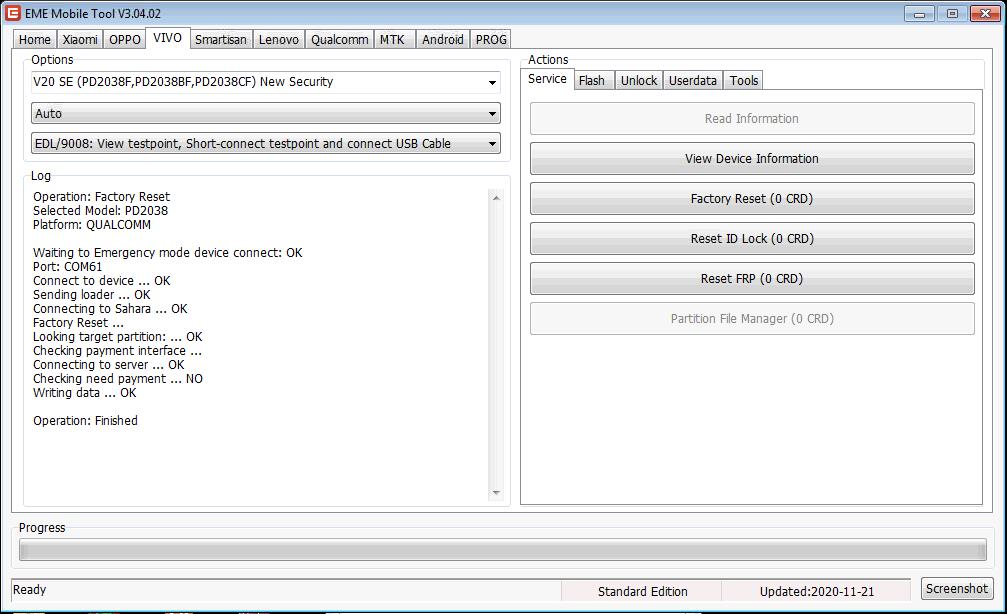Click Reset ID Lock (0 CRD)
The image size is (1007, 614).
pos(752,239)
